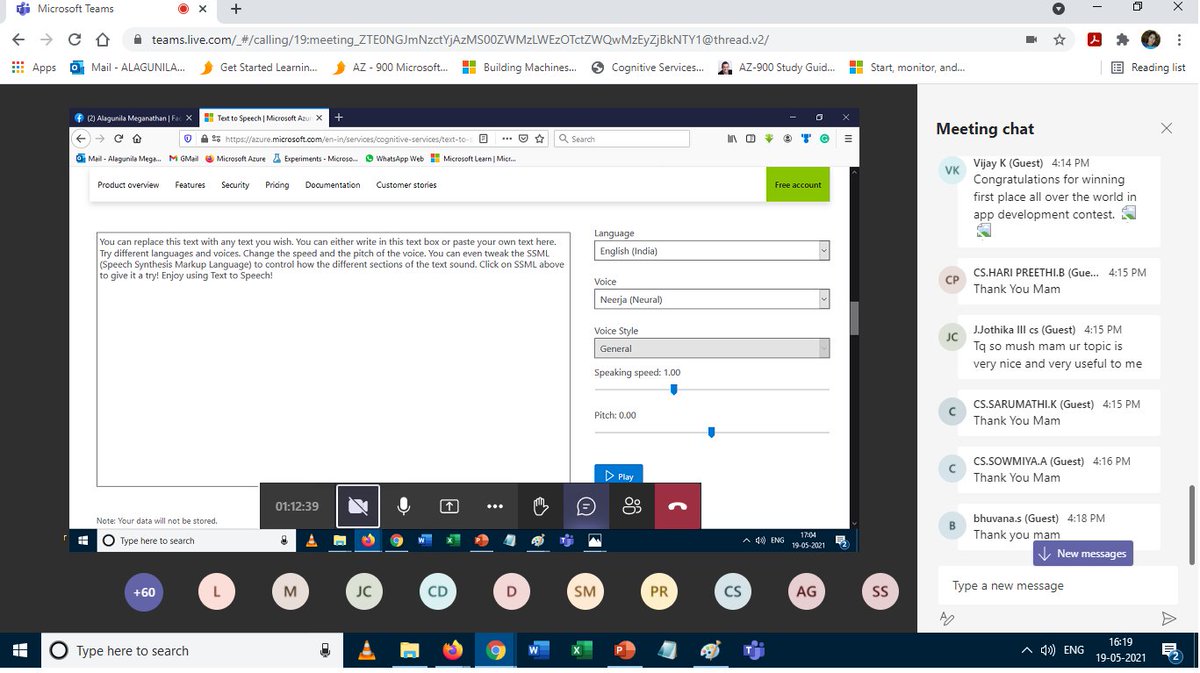Open the Adobe Acrobat extension
This screenshot has height=673, width=1200.
tap(1095, 40)
